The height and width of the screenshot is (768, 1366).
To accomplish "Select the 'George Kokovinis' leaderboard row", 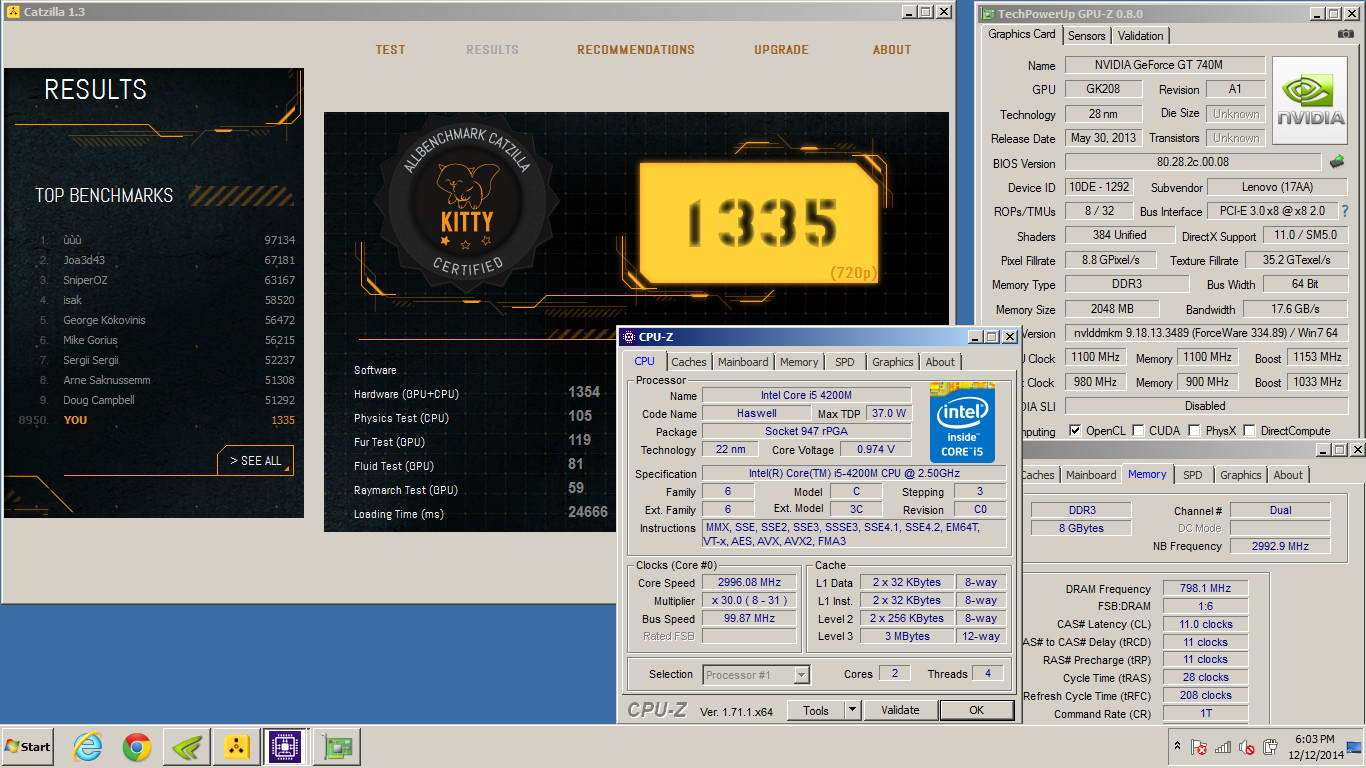I will coord(167,320).
